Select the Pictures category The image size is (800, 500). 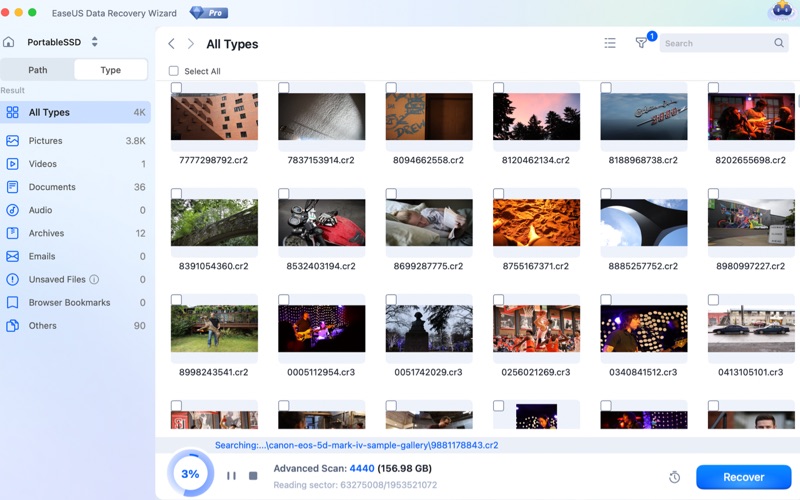76,141
